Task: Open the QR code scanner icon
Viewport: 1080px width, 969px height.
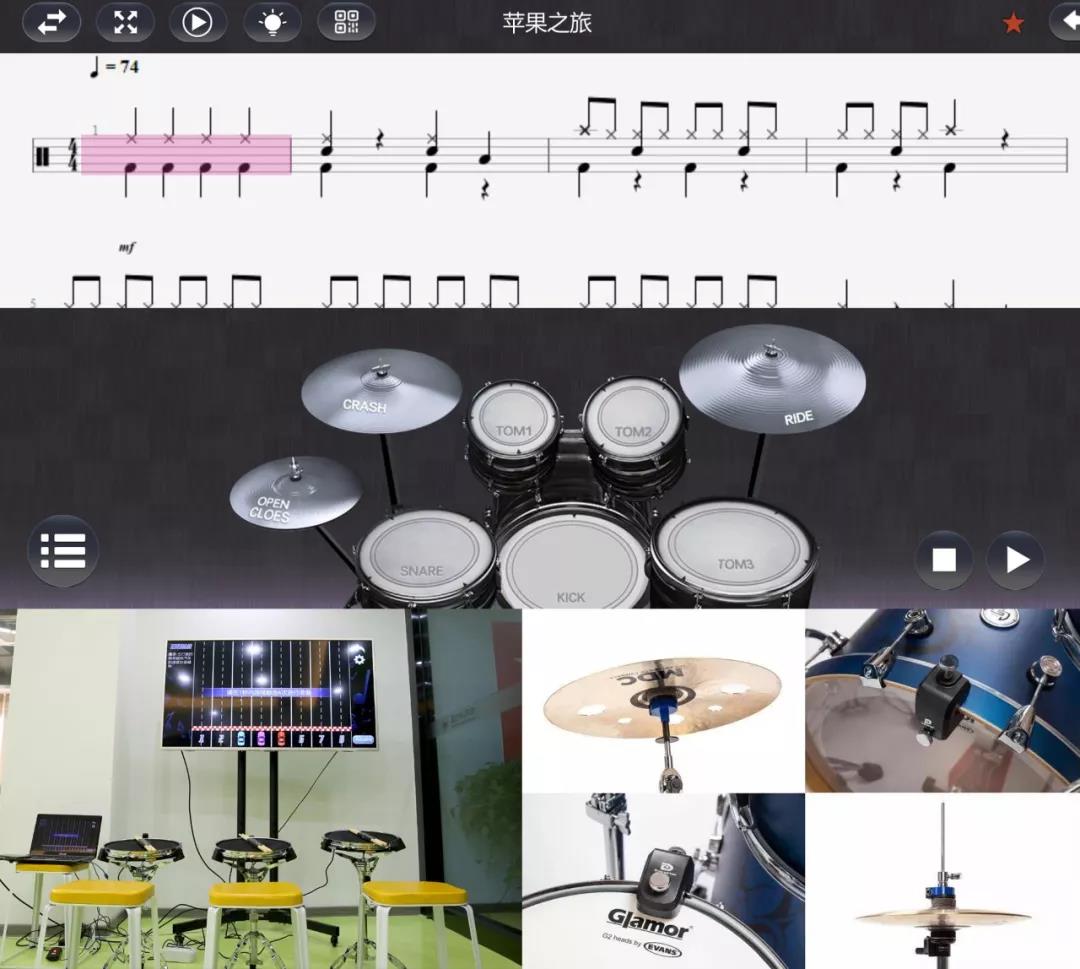Action: pos(346,22)
